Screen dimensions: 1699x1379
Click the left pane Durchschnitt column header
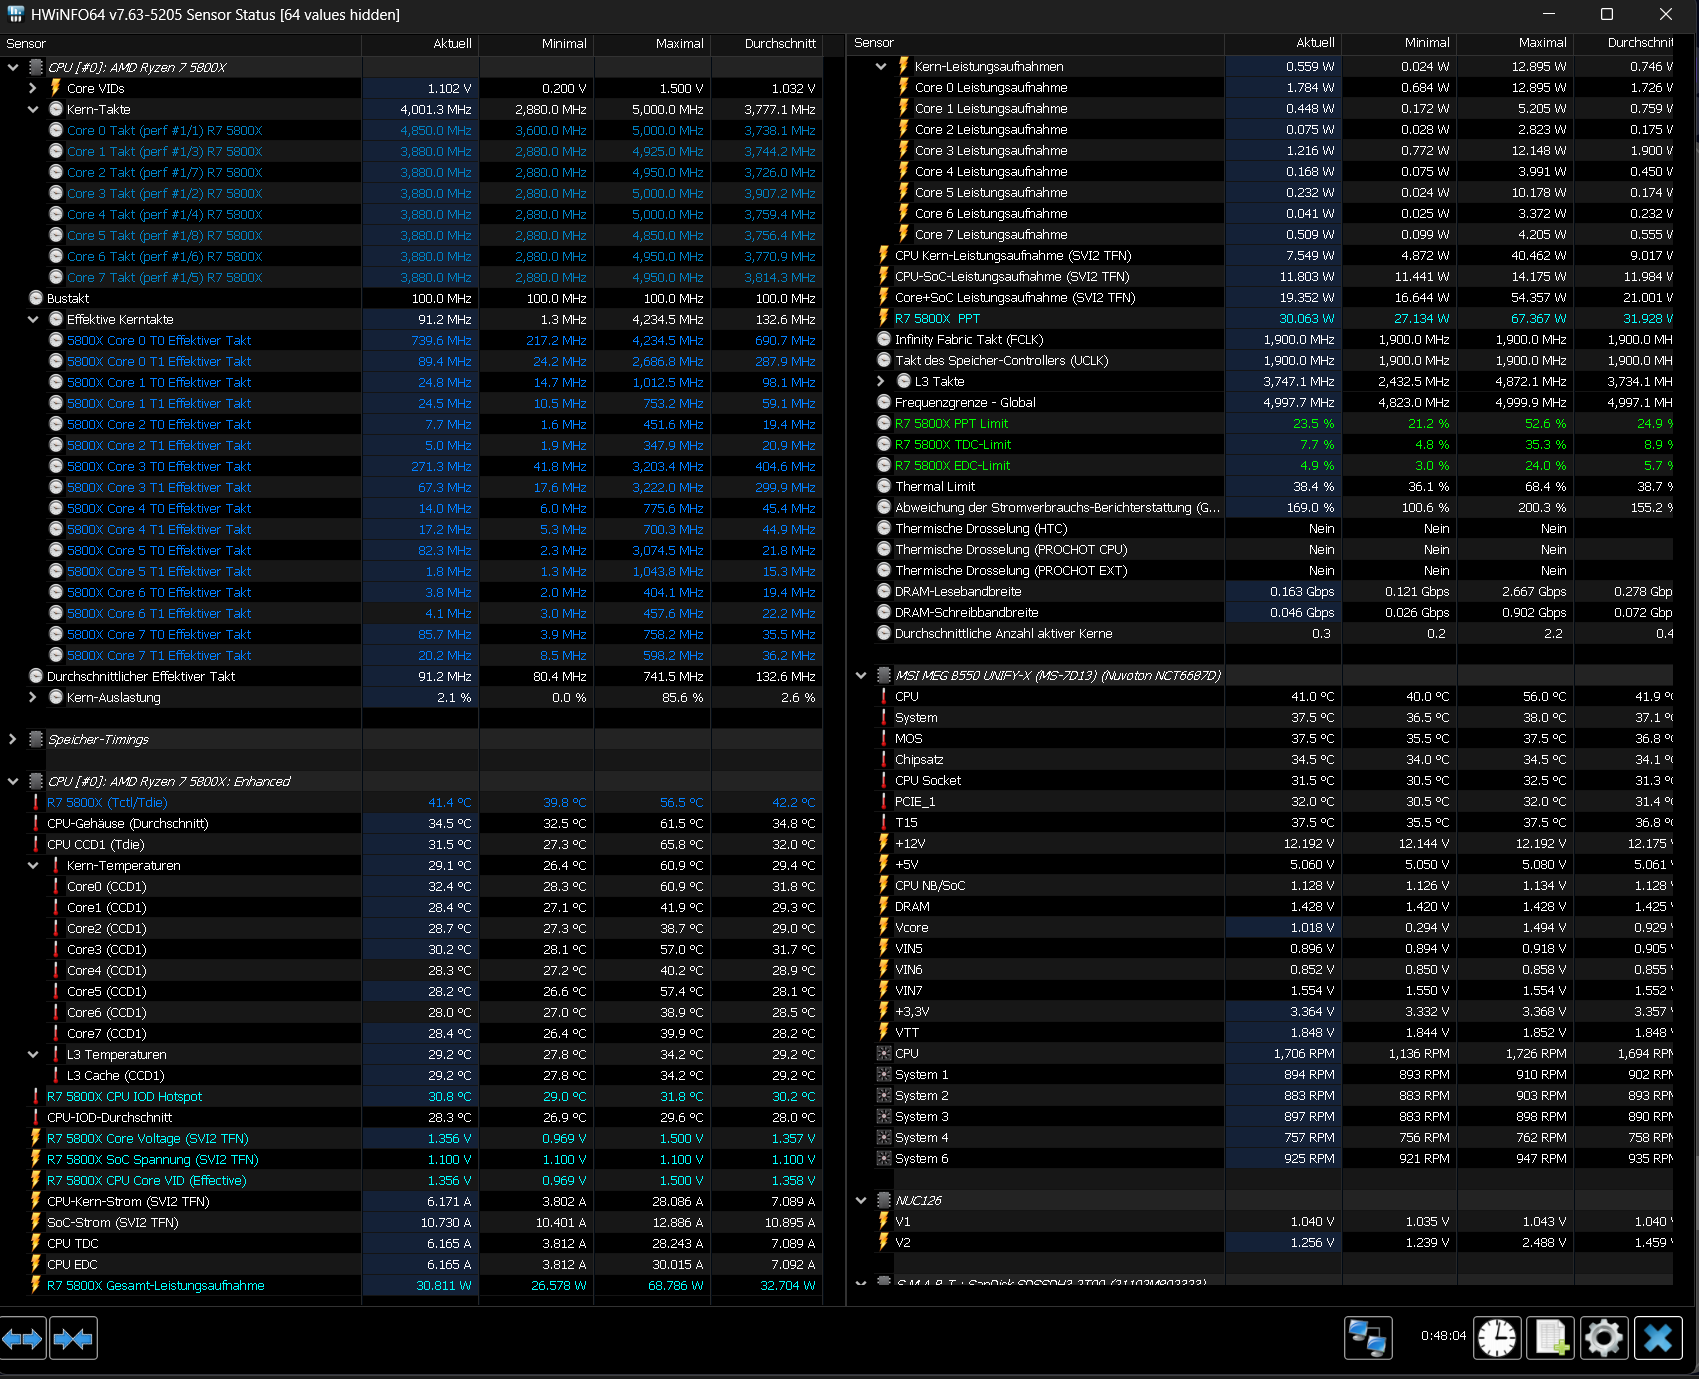(x=767, y=43)
